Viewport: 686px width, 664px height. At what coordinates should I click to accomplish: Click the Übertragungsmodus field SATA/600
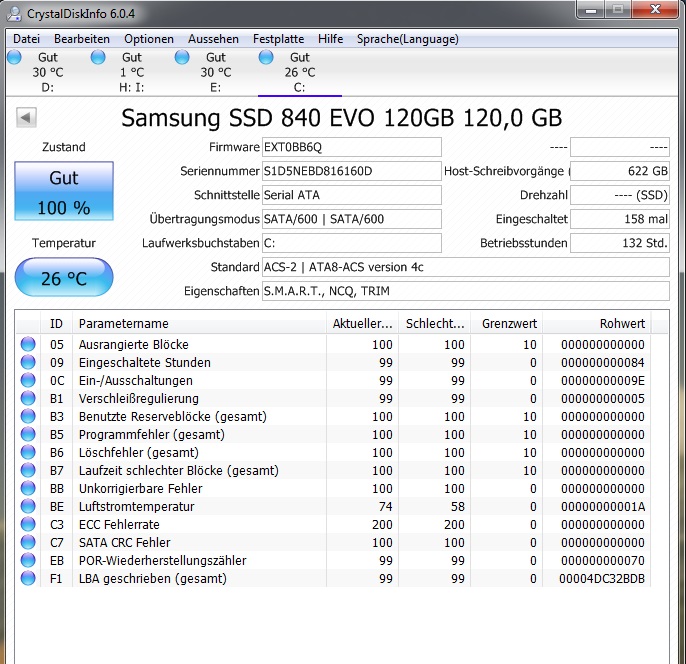coord(352,219)
